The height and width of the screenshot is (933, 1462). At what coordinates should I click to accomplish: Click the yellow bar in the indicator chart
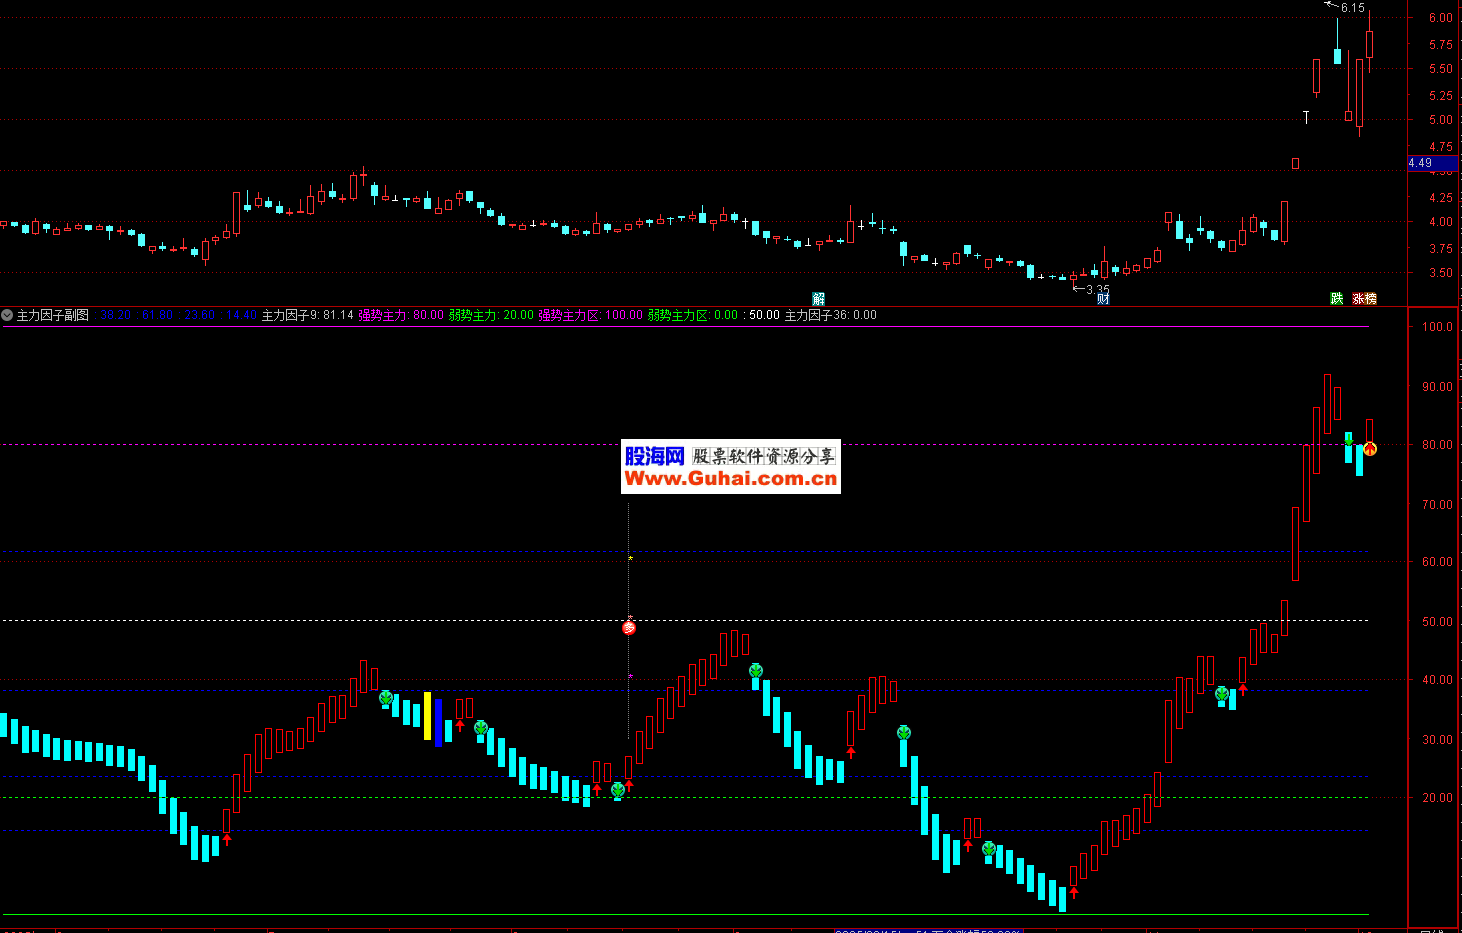(x=428, y=716)
